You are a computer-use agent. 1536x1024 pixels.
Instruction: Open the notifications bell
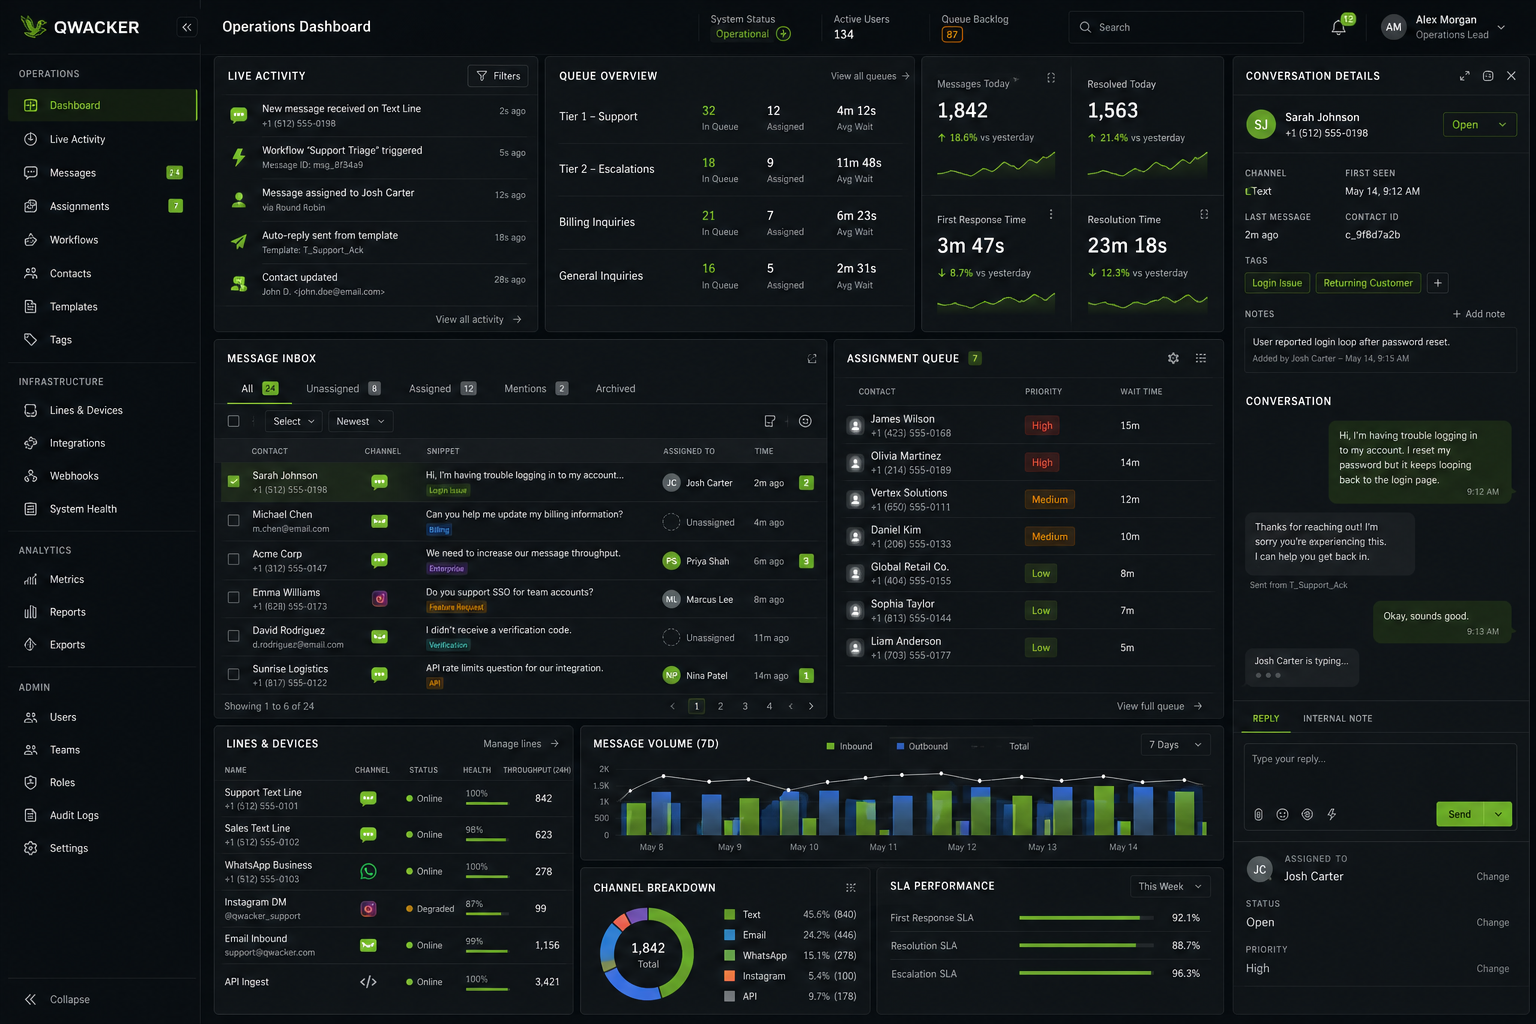(x=1338, y=27)
